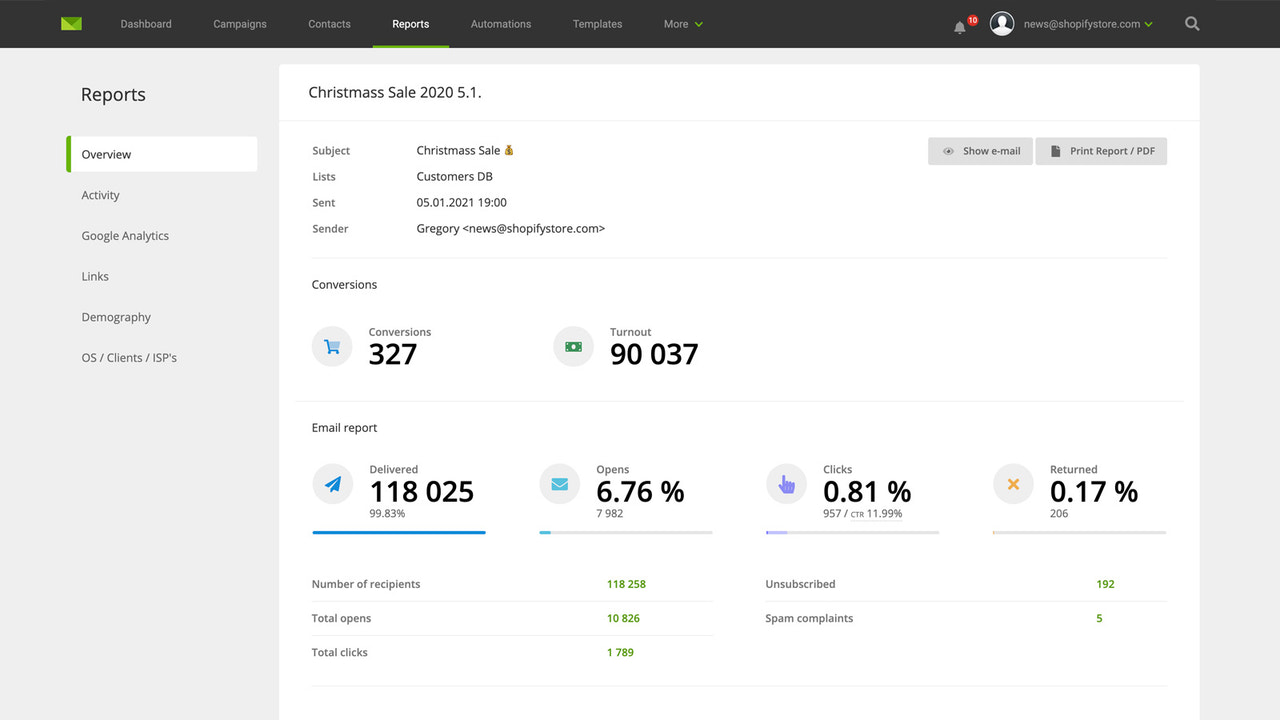The image size is (1280, 720).
Task: Open the Templates section
Action: point(597,24)
